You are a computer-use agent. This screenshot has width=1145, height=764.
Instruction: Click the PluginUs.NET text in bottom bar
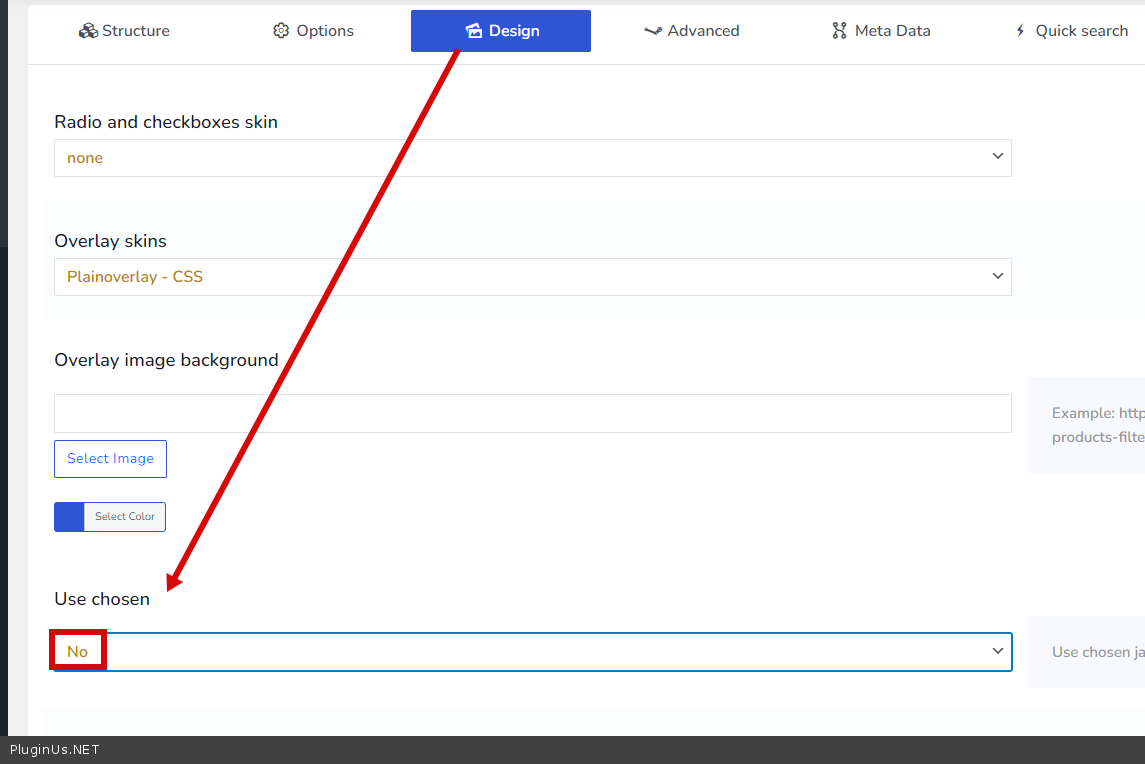(x=55, y=750)
